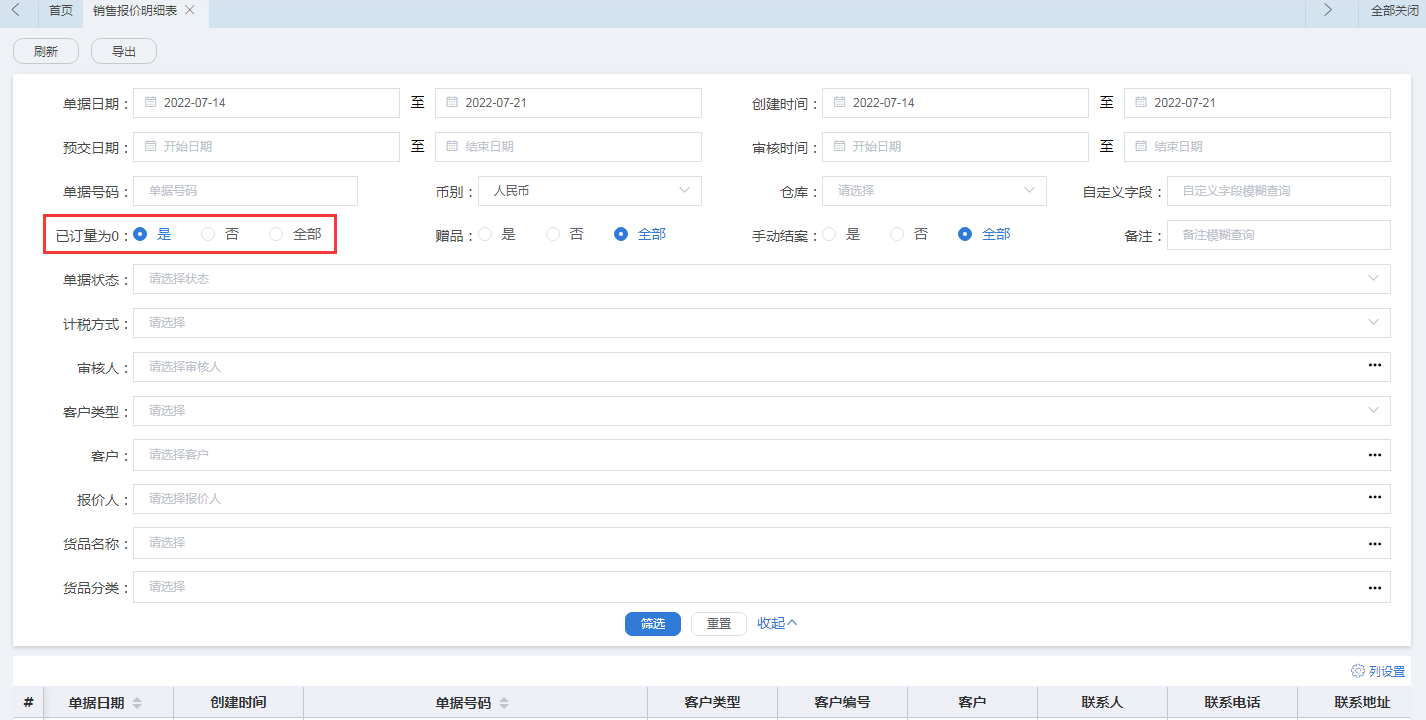Image resolution: width=1426 pixels, height=720 pixels.
Task: Open the 仓库 dropdown
Action: point(934,190)
